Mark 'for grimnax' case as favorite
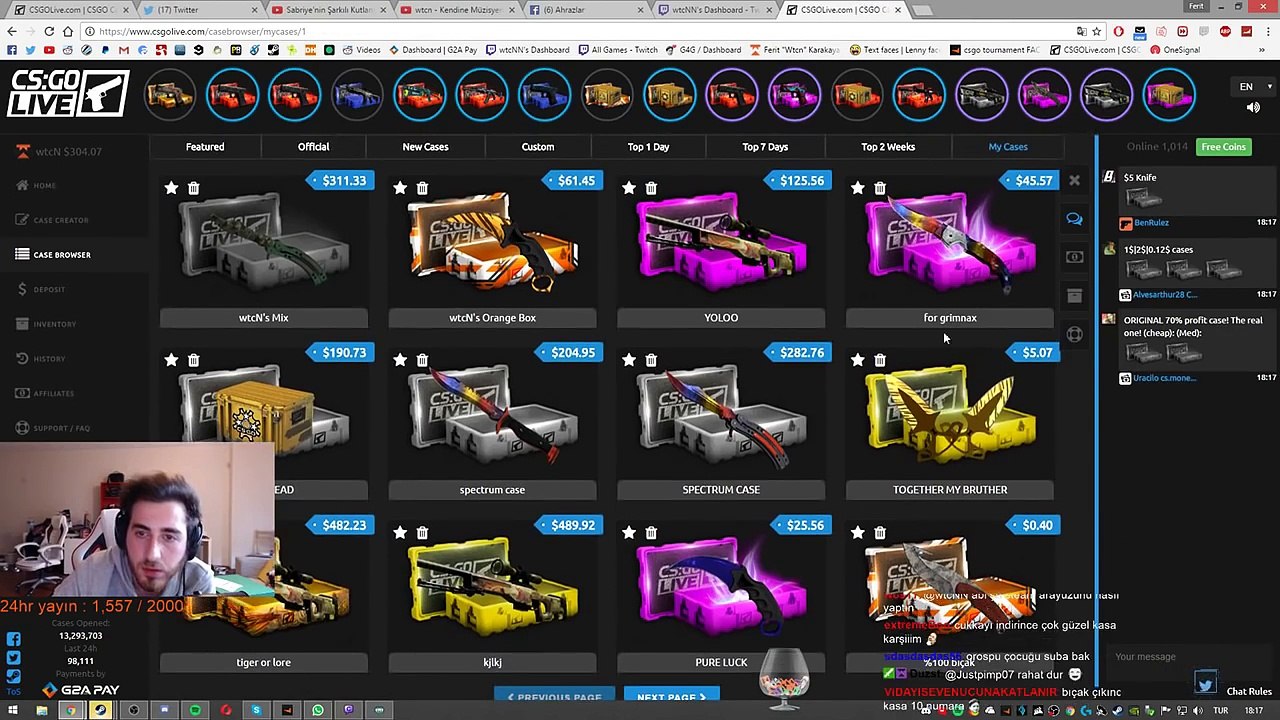 [x=858, y=188]
